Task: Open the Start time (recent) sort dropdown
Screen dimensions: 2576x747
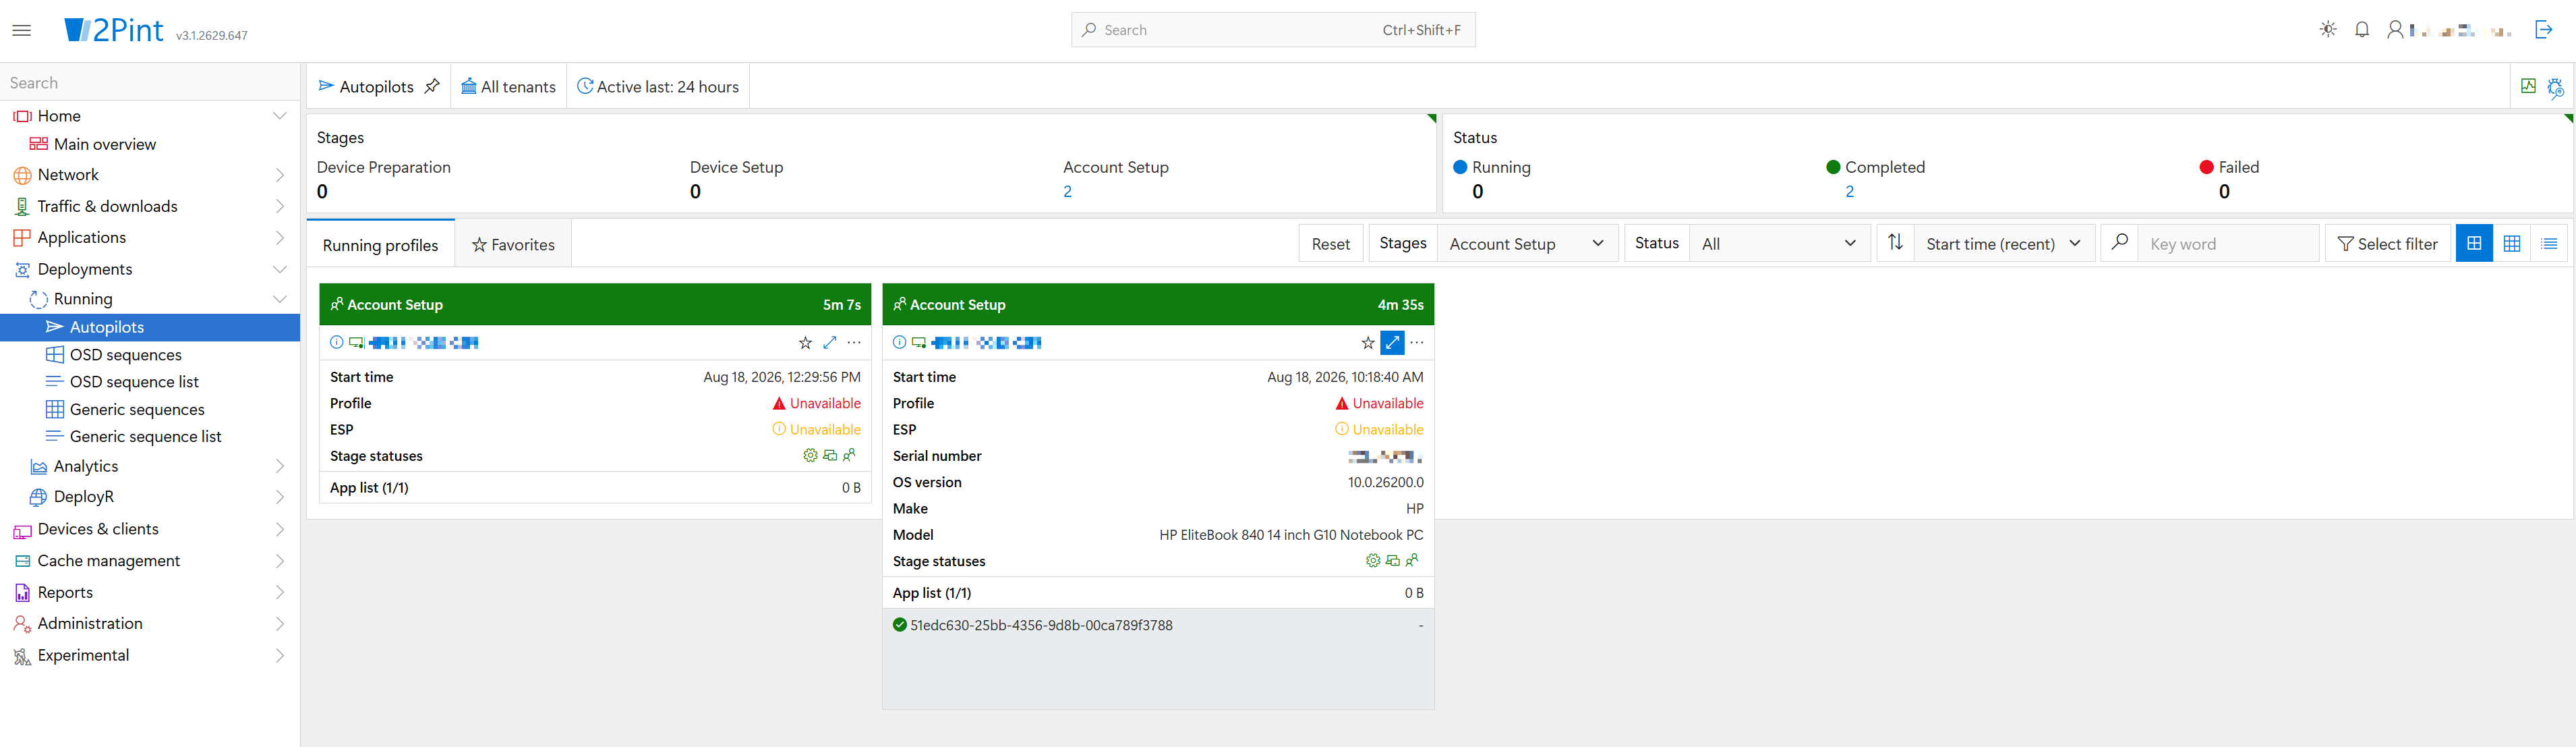Action: [x=2004, y=244]
